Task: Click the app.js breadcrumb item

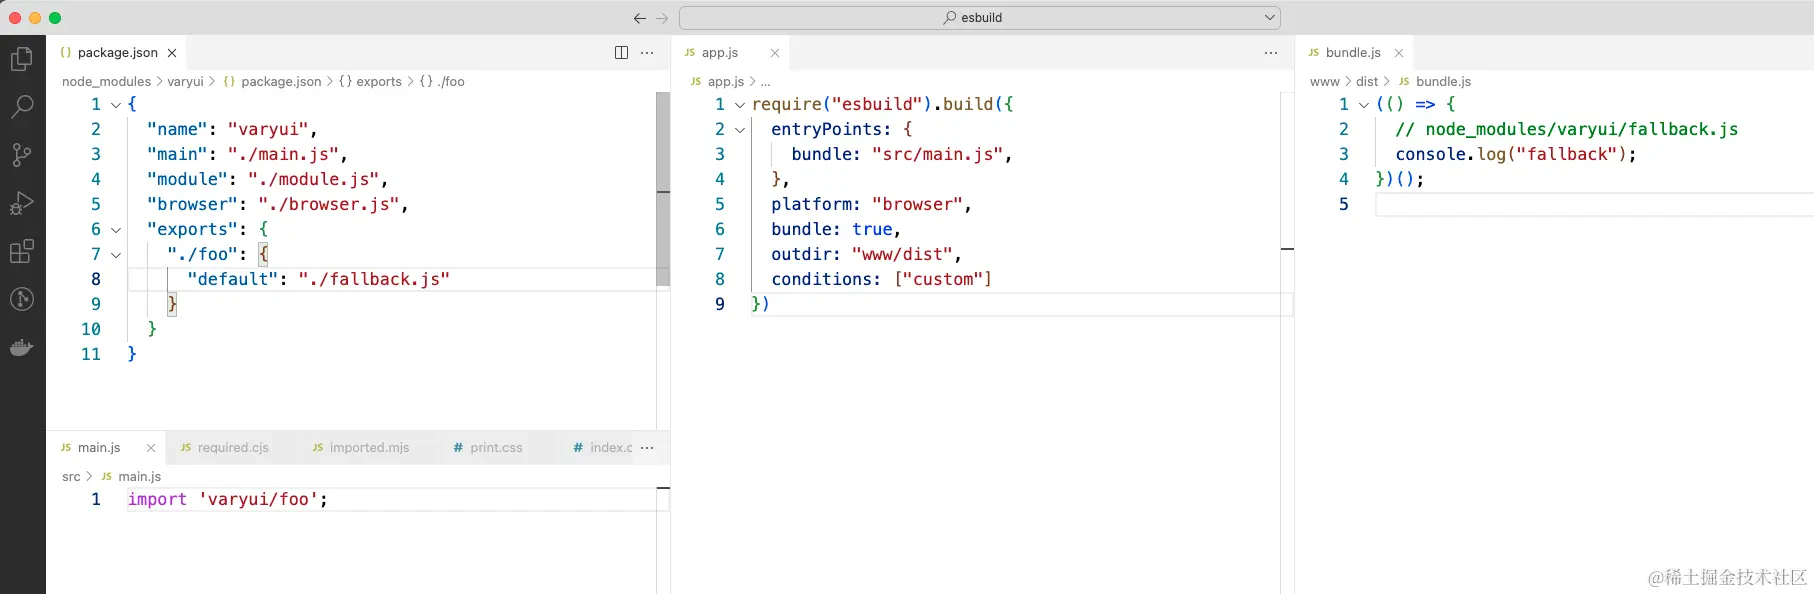Action: pyautogui.click(x=717, y=82)
